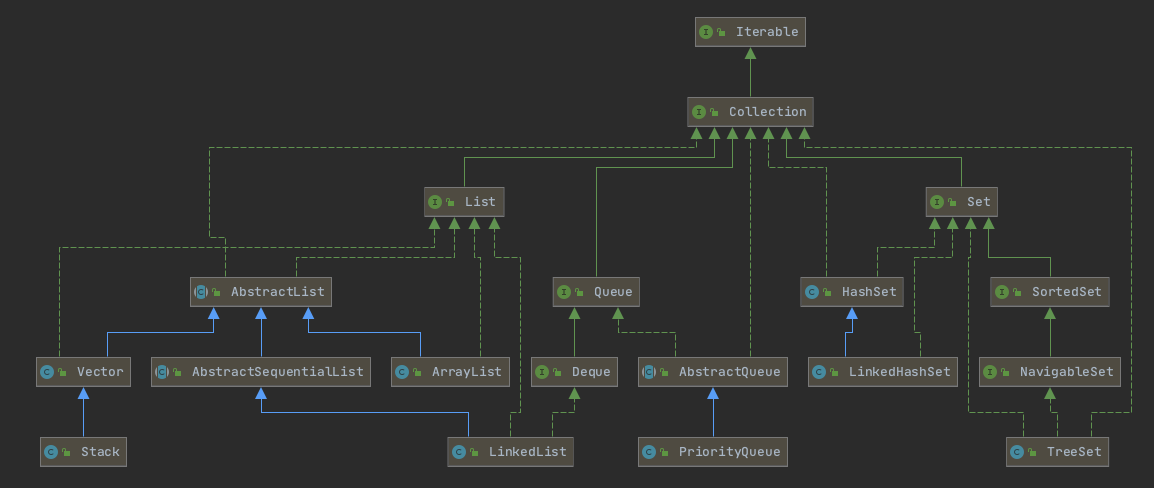Image resolution: width=1154 pixels, height=488 pixels.
Task: Click the interface icon on NavigableSet node
Action: click(x=989, y=372)
